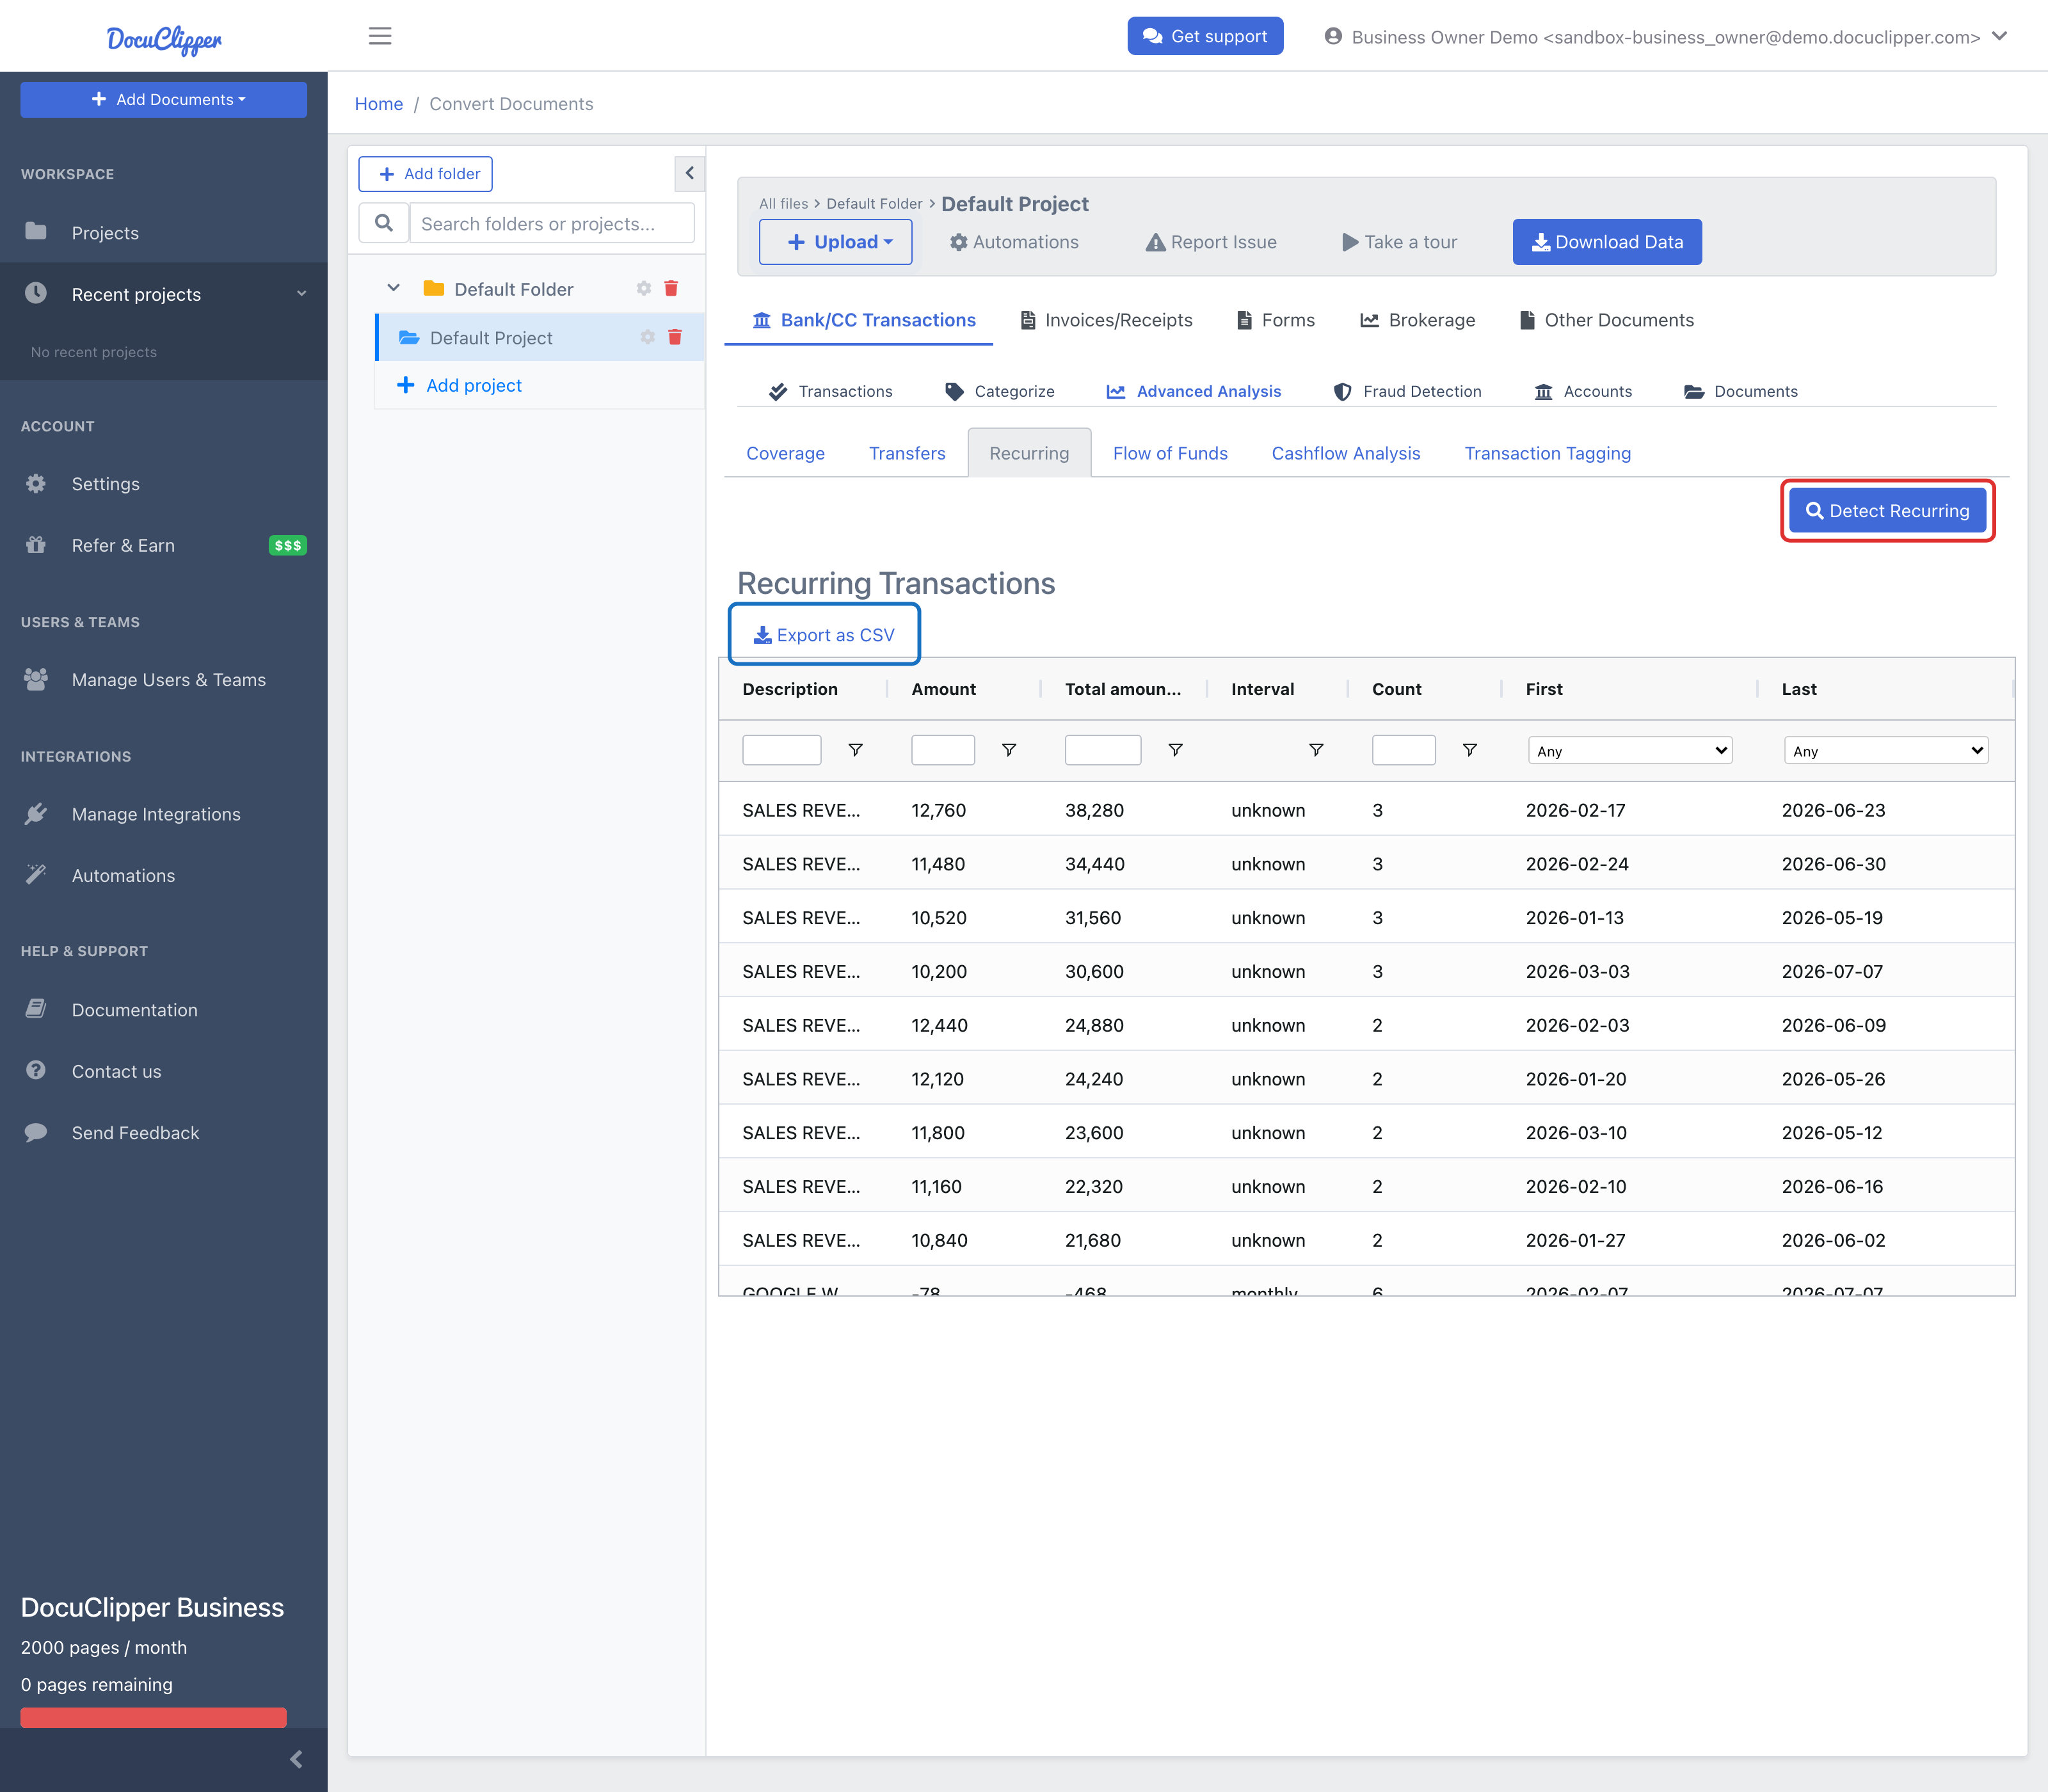Open the Categorize sub-tab
2048x1792 pixels.
click(x=1000, y=391)
